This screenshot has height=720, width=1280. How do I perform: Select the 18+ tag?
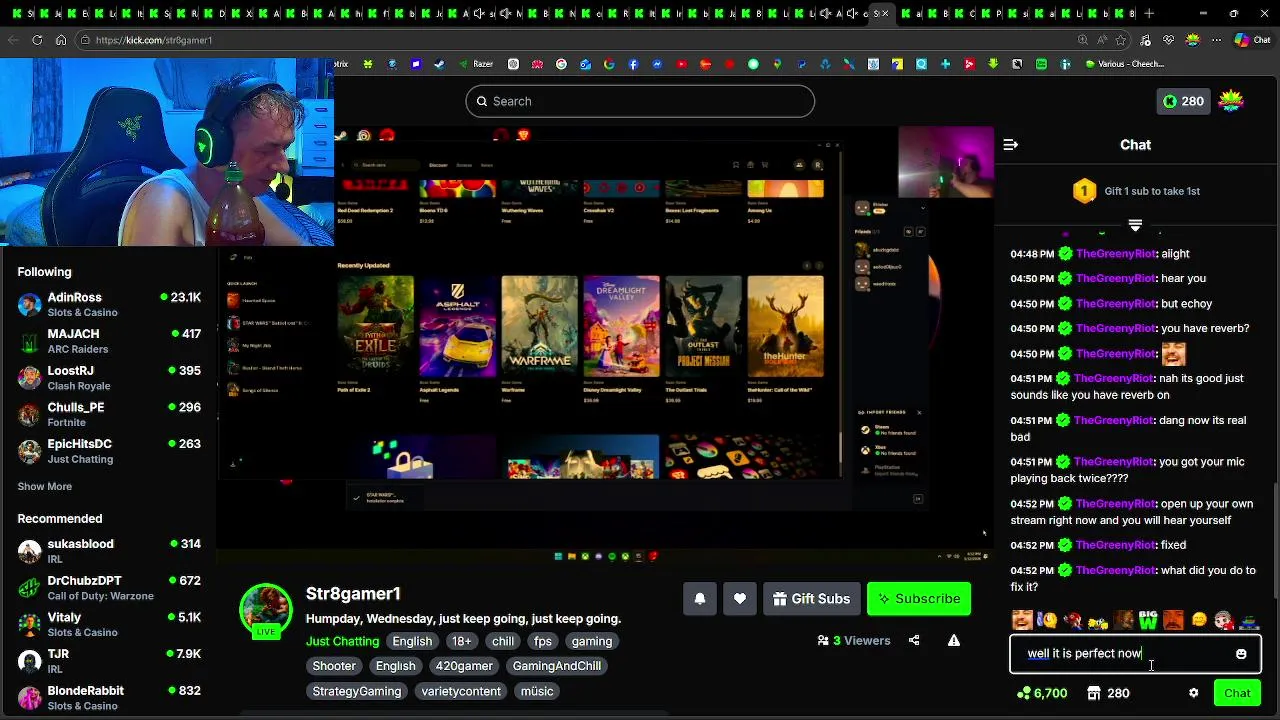[x=461, y=641]
